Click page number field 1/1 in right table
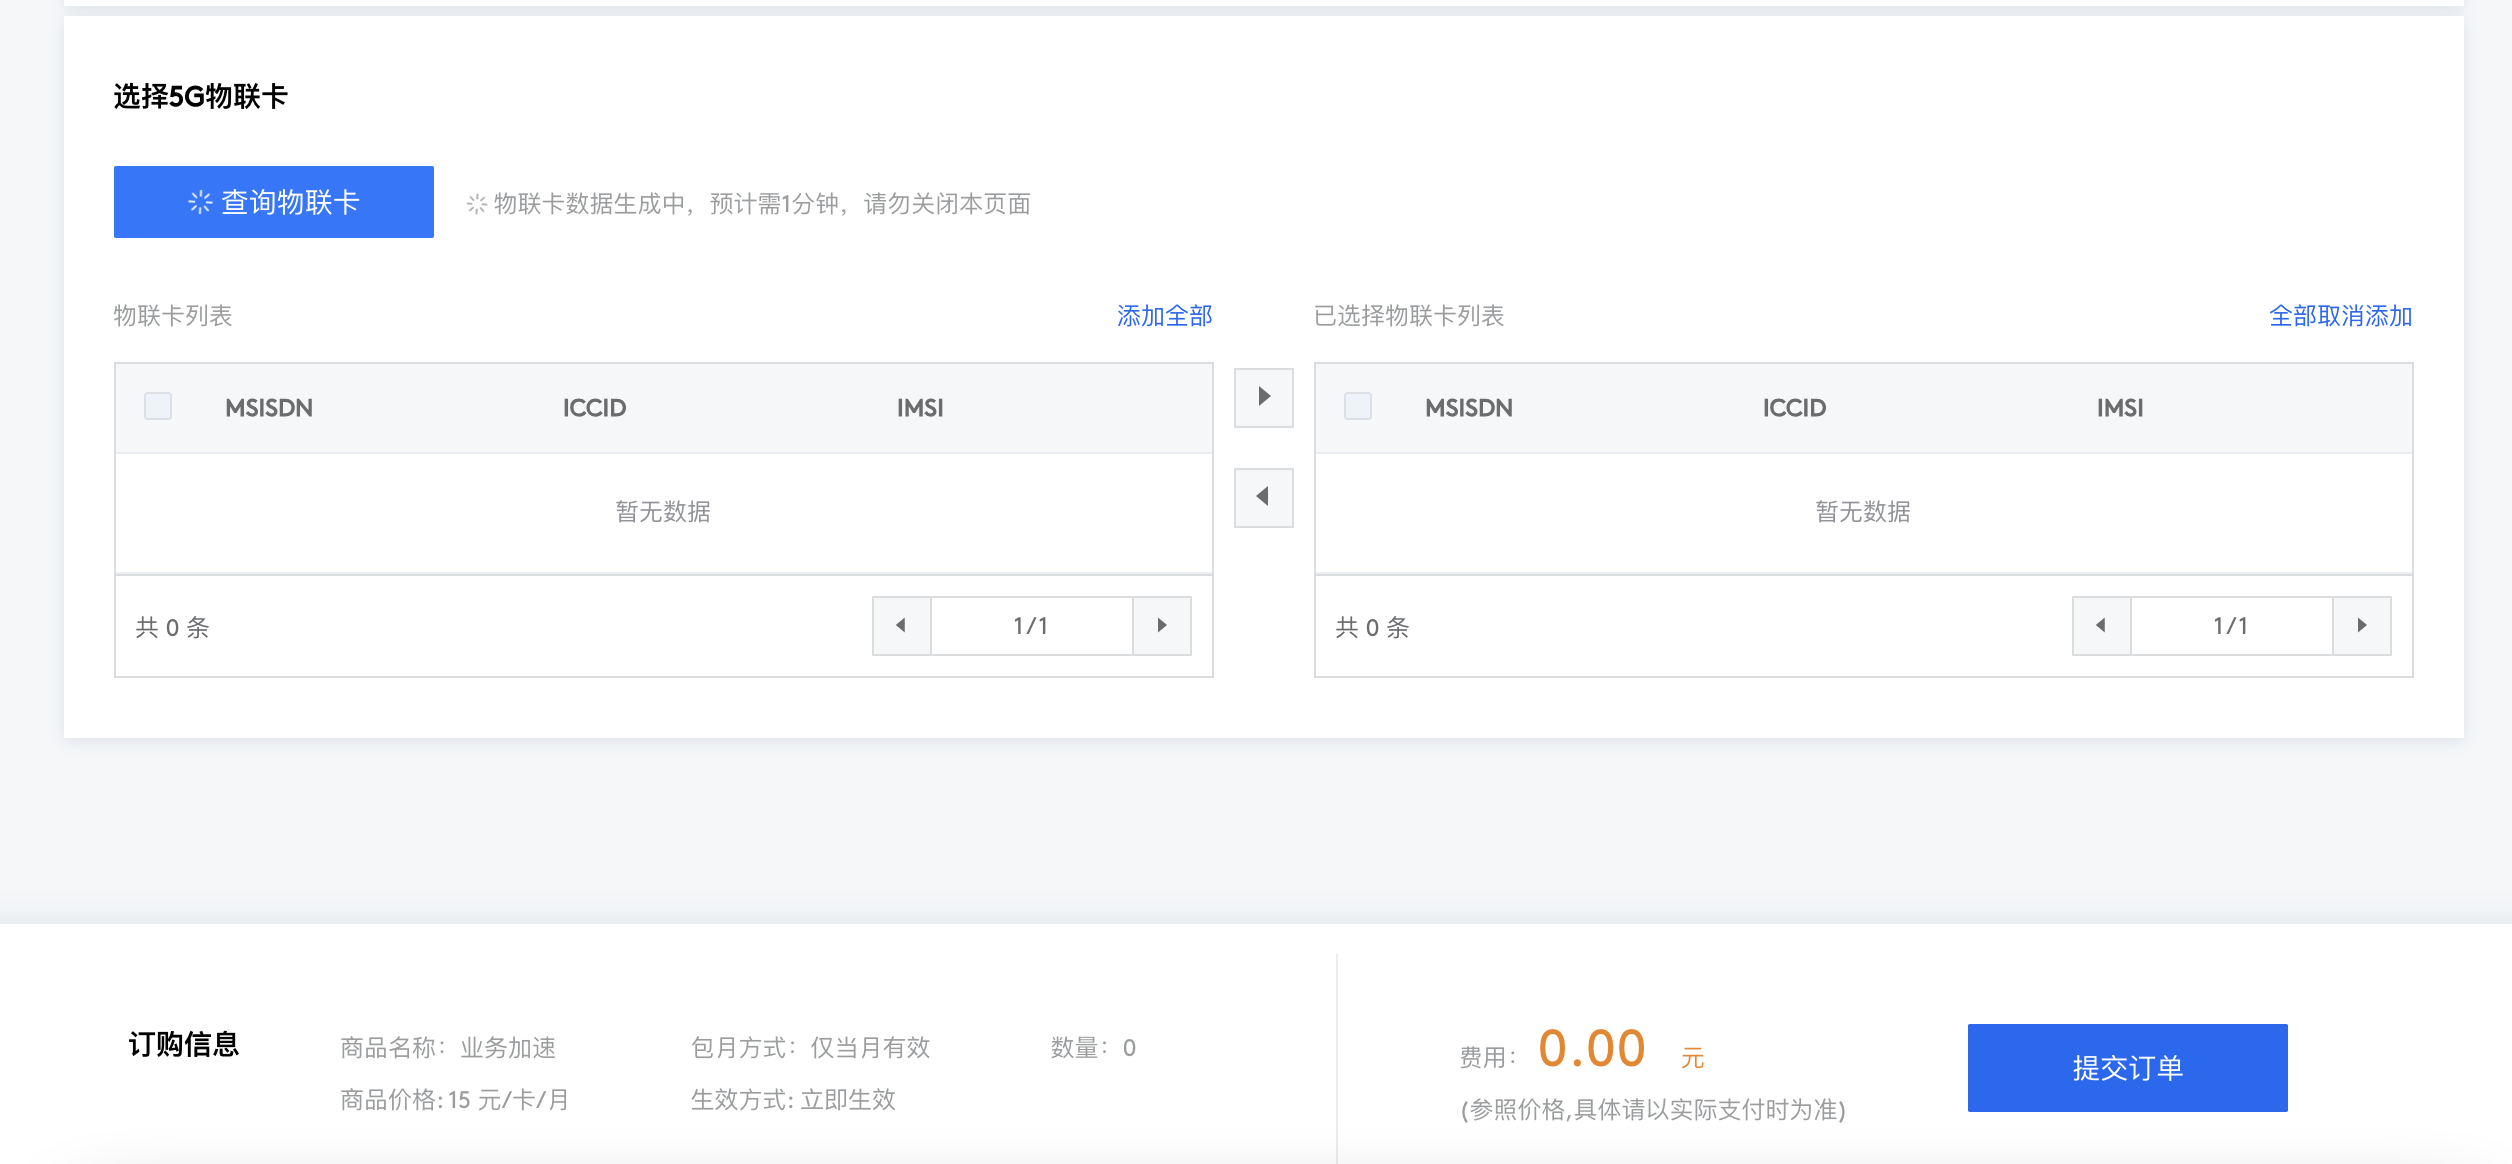Viewport: 2512px width, 1164px height. click(x=2231, y=626)
